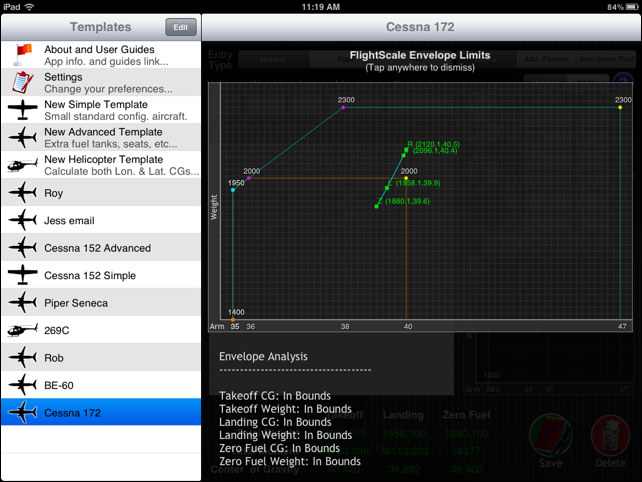Open the Roy template
This screenshot has width=642, height=482.
click(x=100, y=193)
